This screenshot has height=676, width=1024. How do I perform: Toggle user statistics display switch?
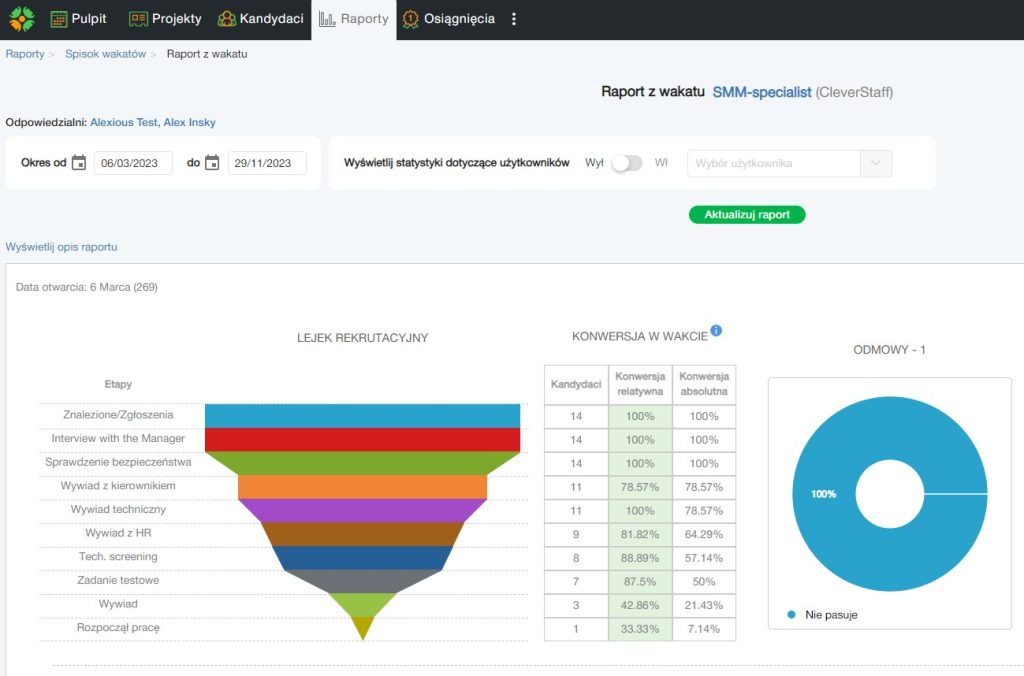pos(627,163)
